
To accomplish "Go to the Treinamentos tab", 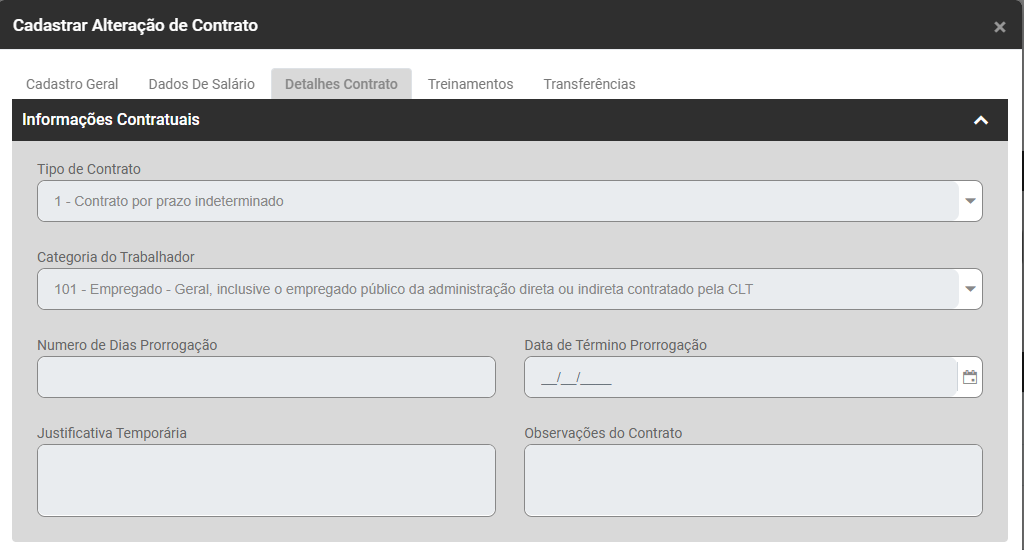I will point(470,84).
